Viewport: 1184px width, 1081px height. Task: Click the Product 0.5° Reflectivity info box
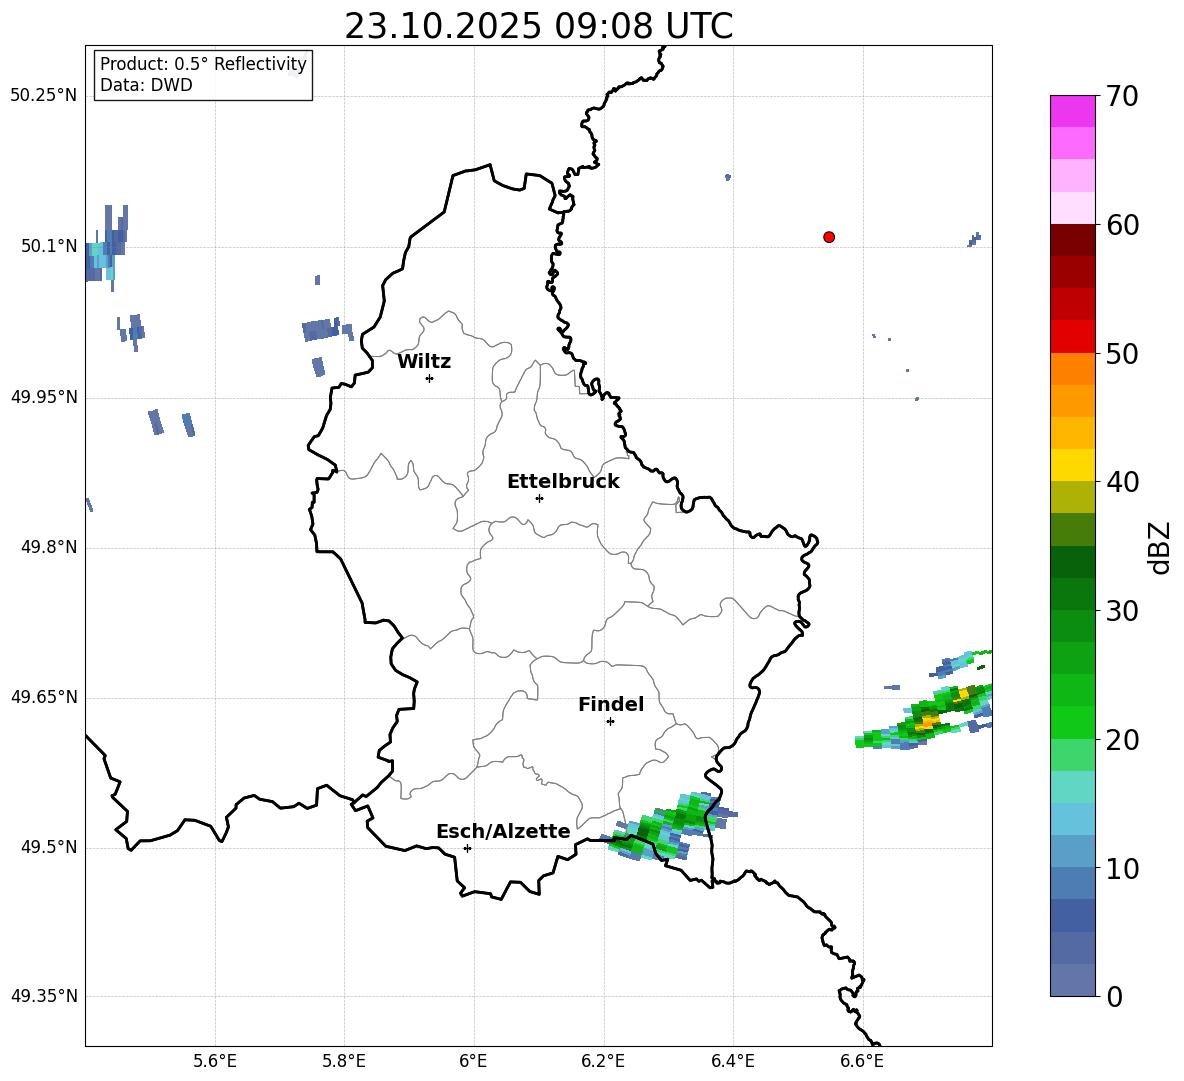click(x=203, y=75)
